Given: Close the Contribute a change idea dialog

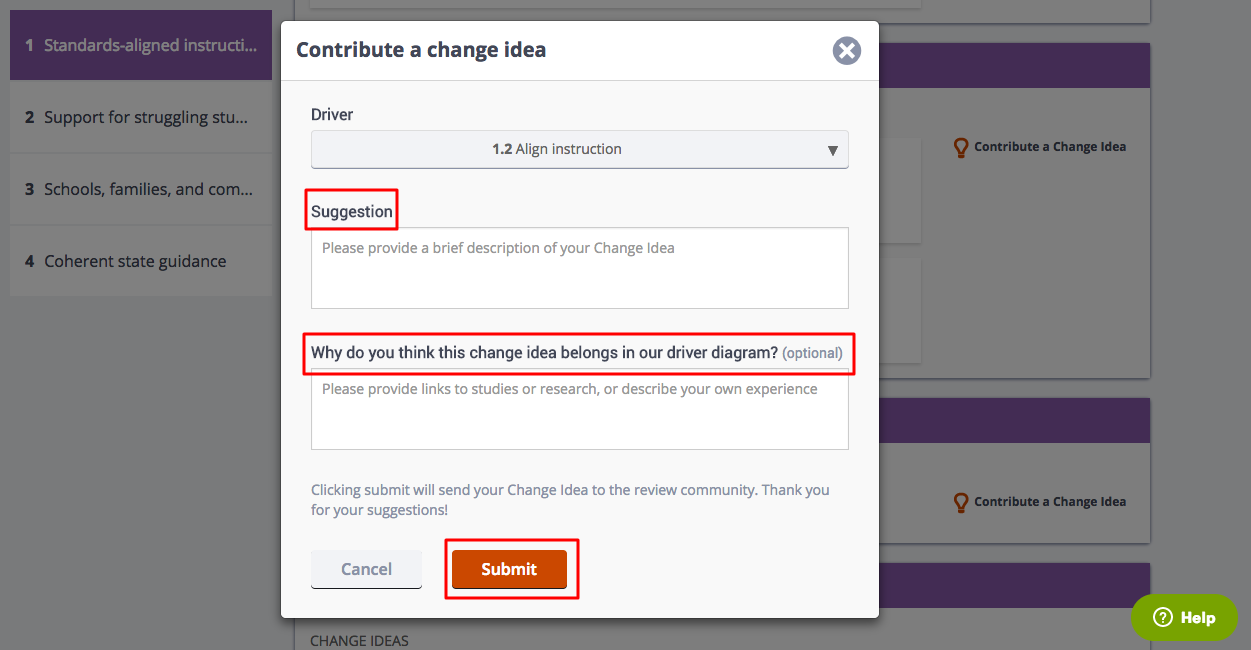Looking at the screenshot, I should coord(847,51).
